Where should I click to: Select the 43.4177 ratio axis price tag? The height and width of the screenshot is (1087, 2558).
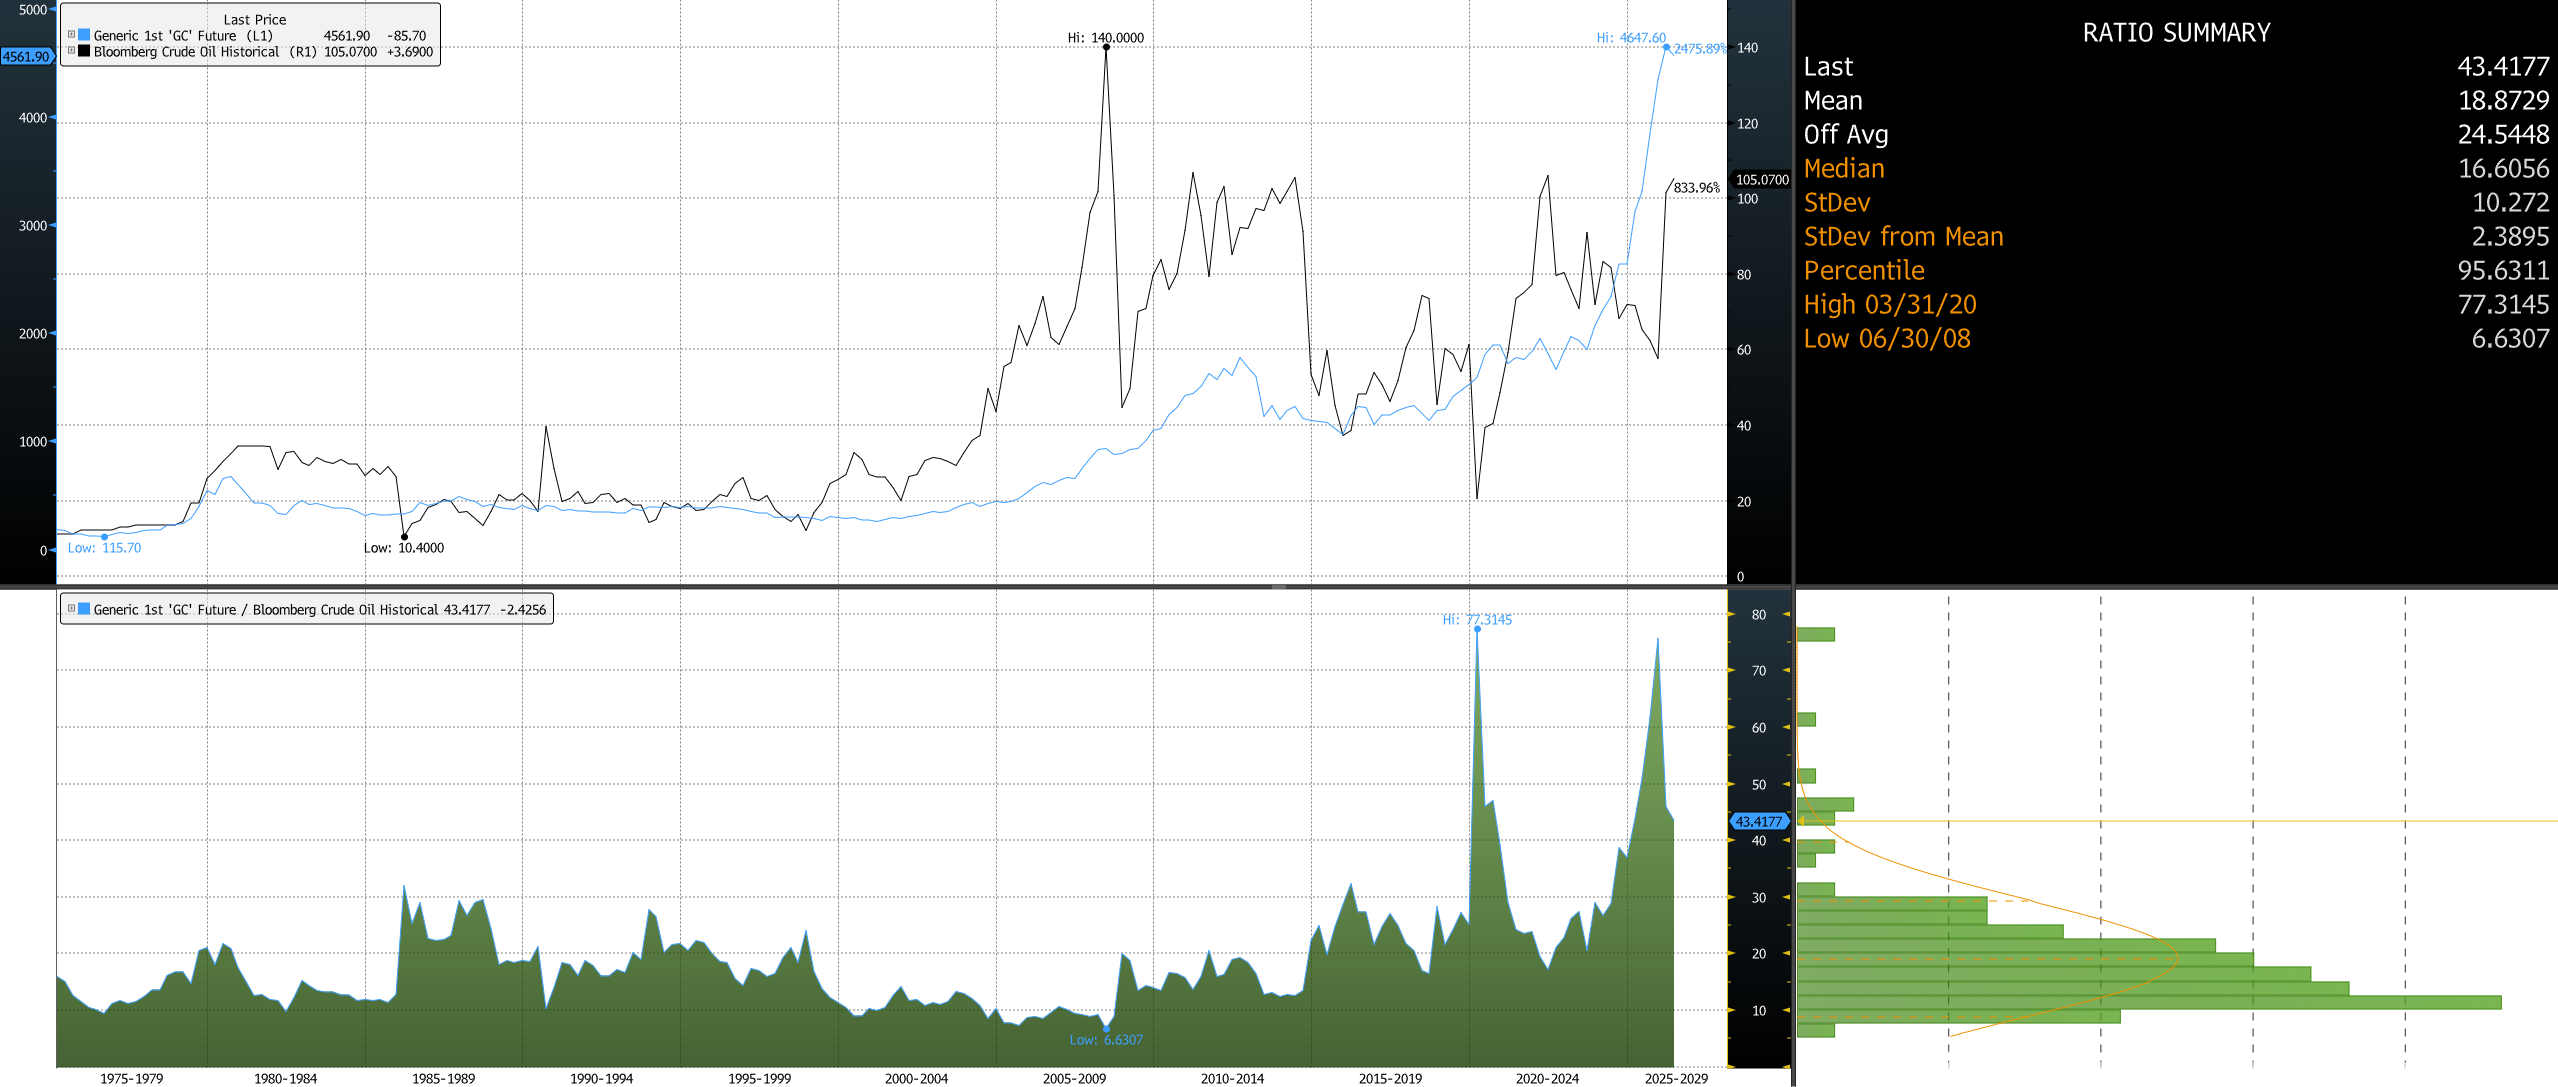pyautogui.click(x=1759, y=822)
